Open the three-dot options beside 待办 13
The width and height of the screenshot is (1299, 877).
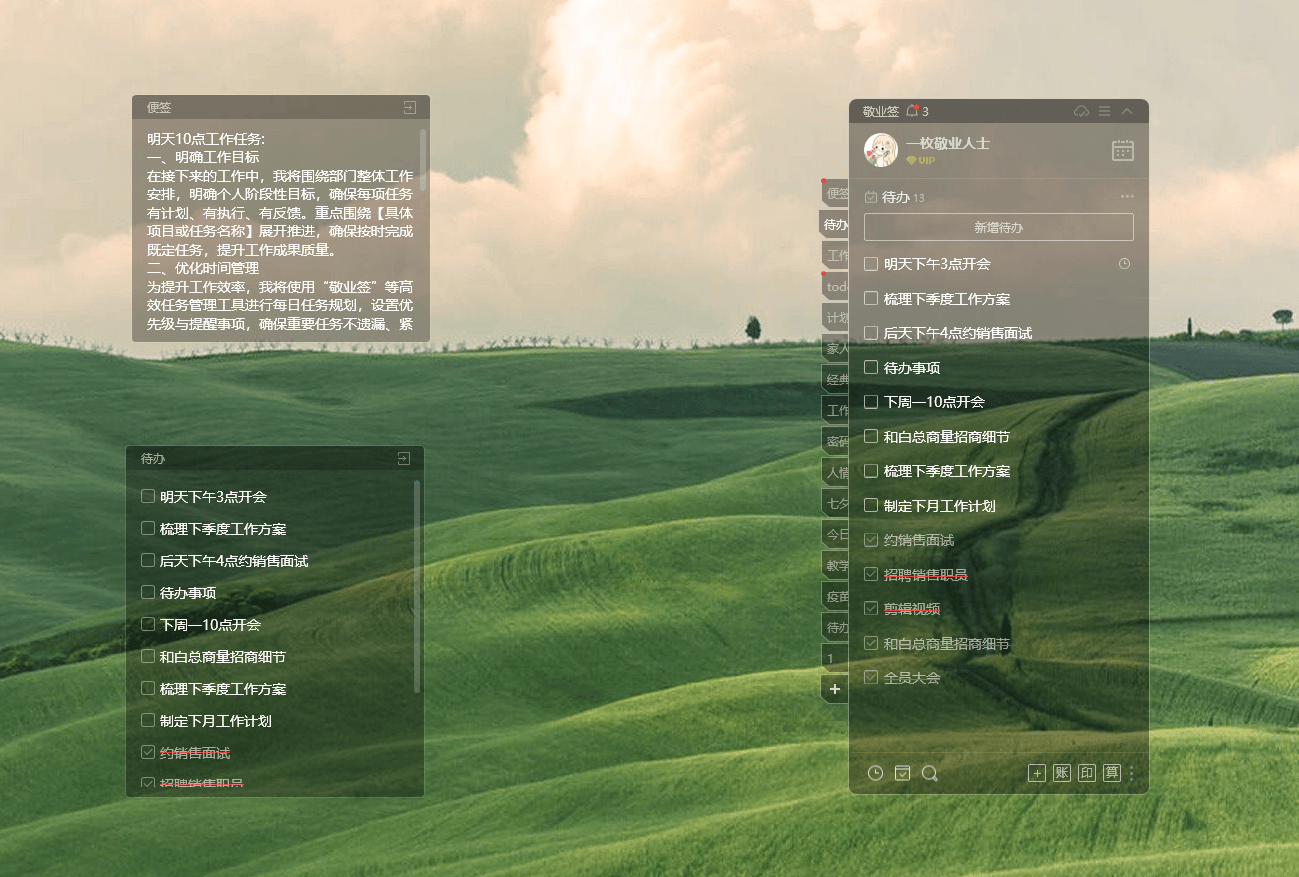[x=1128, y=197]
